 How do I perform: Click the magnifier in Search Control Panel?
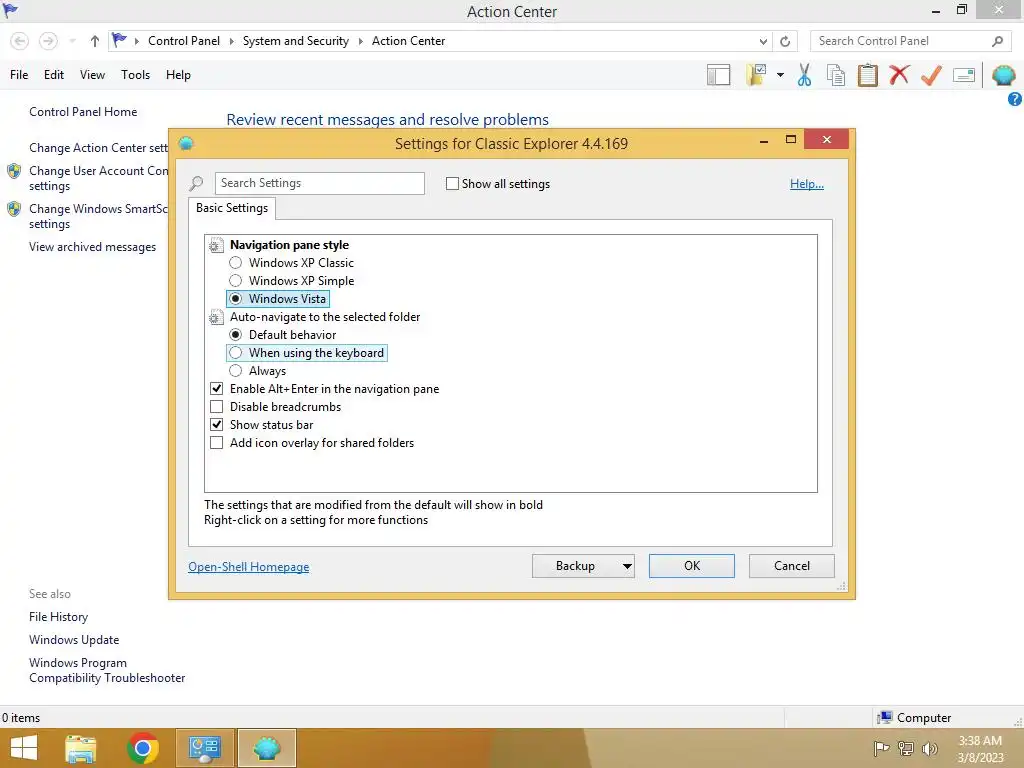[x=997, y=41]
